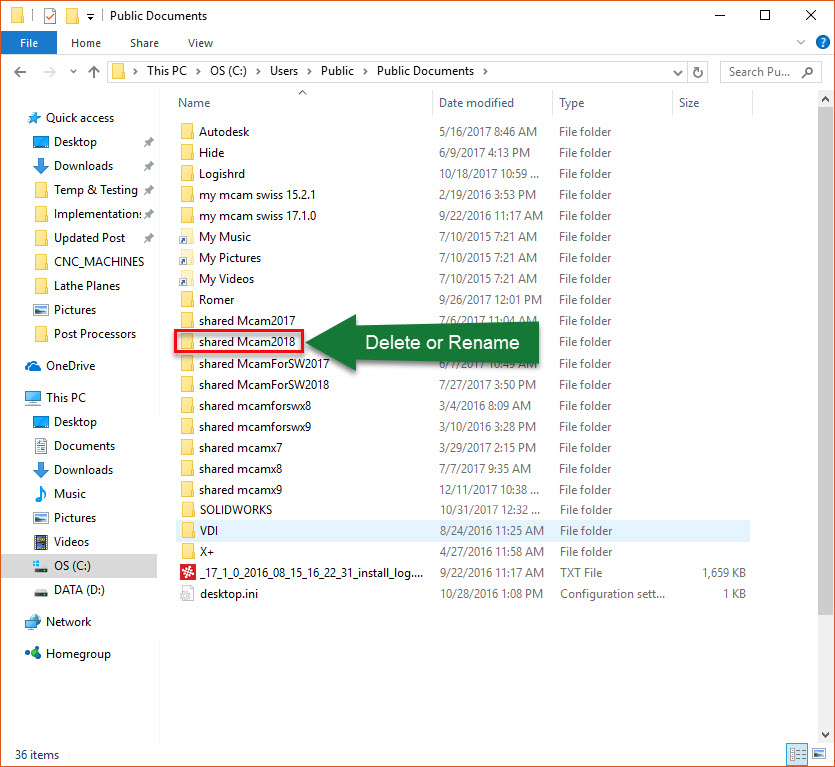
Task: Select the shared Mcam2018 folder
Action: tap(247, 341)
